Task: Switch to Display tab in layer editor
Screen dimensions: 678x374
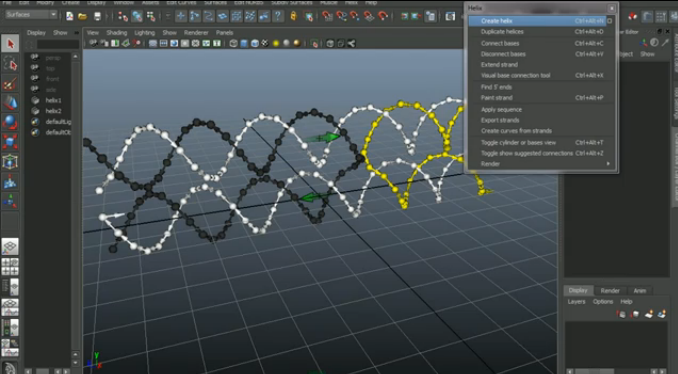Action: [x=578, y=291]
